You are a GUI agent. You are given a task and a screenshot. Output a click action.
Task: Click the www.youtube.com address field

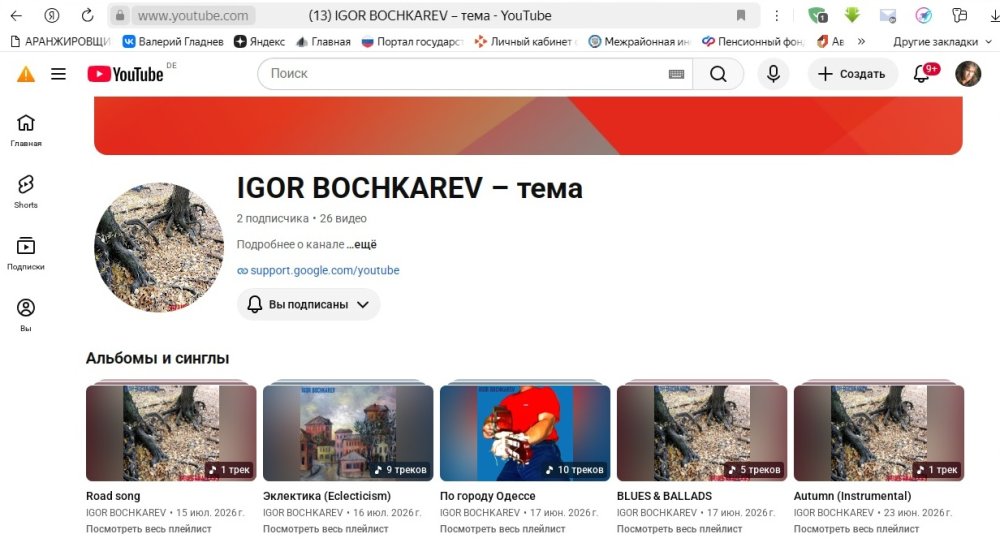(193, 15)
